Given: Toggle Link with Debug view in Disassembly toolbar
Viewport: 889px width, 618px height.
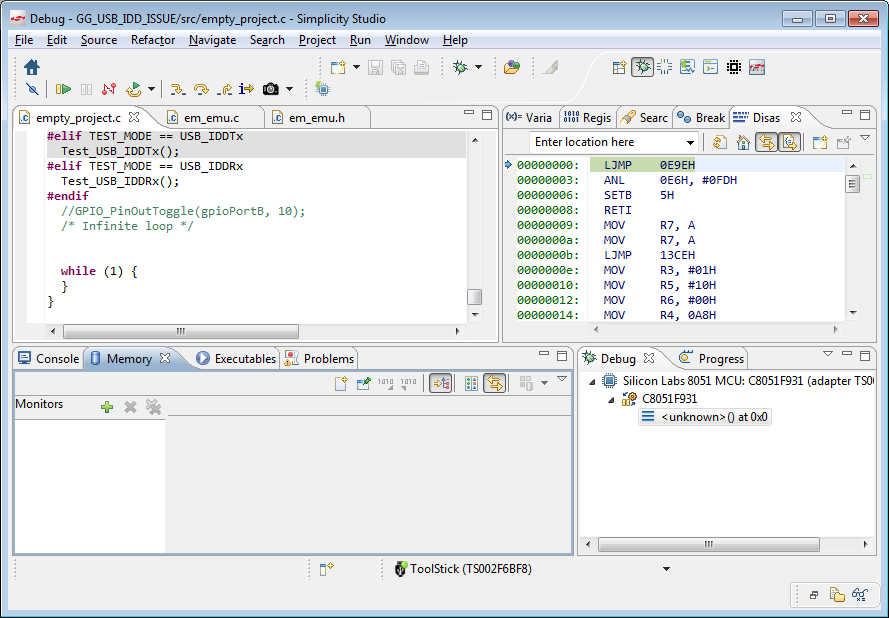Looking at the screenshot, I should (766, 142).
